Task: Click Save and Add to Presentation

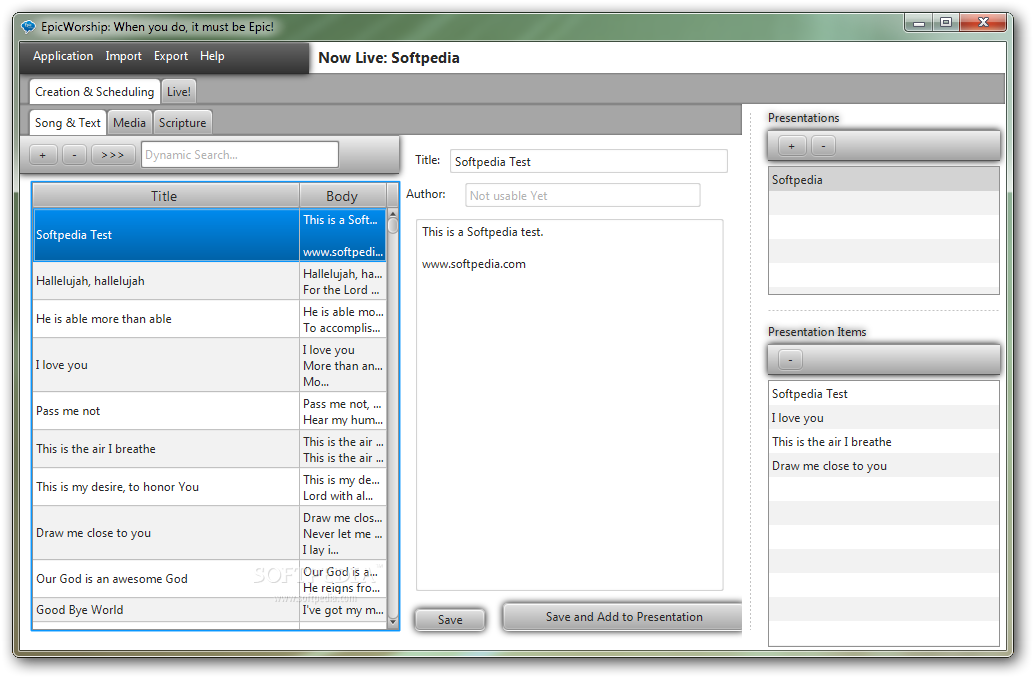Action: point(624,617)
